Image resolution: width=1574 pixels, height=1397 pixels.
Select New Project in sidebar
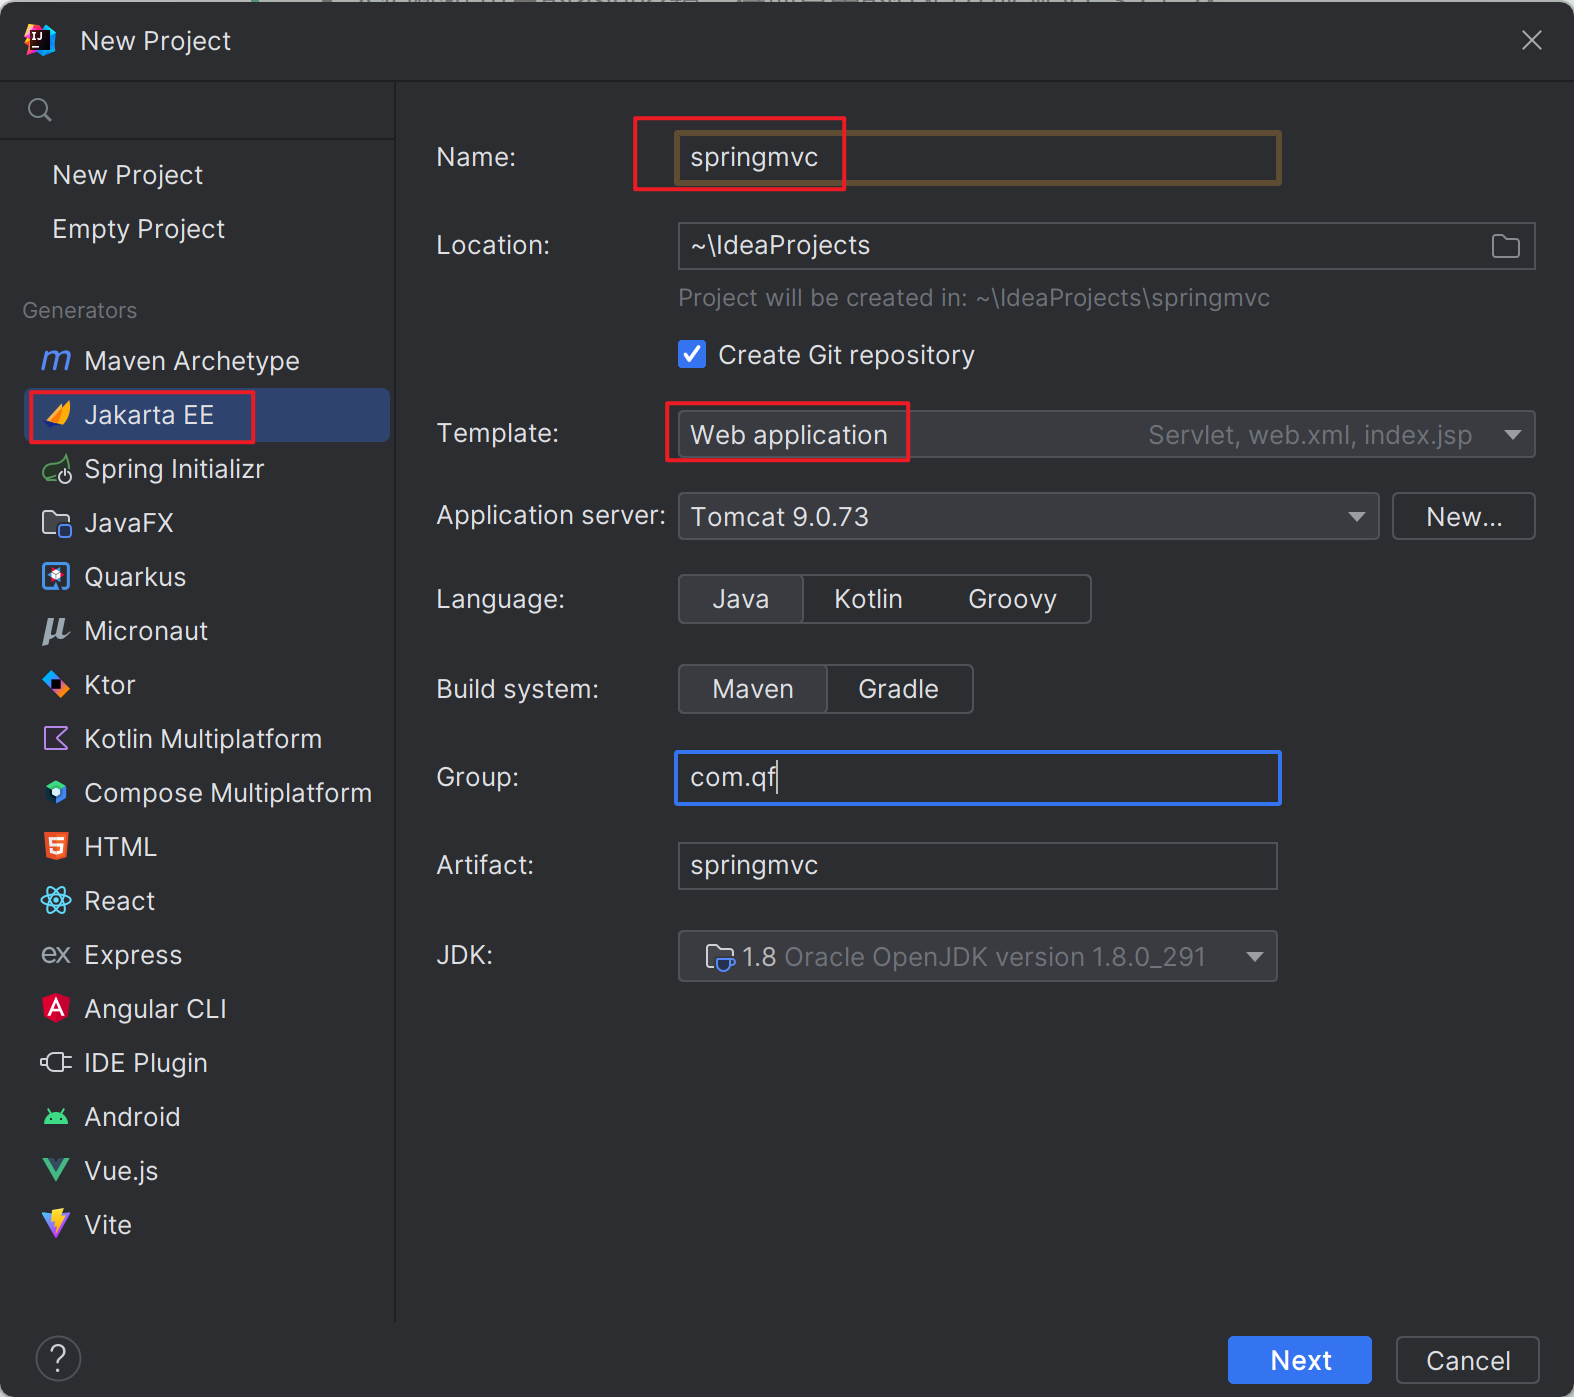(127, 175)
